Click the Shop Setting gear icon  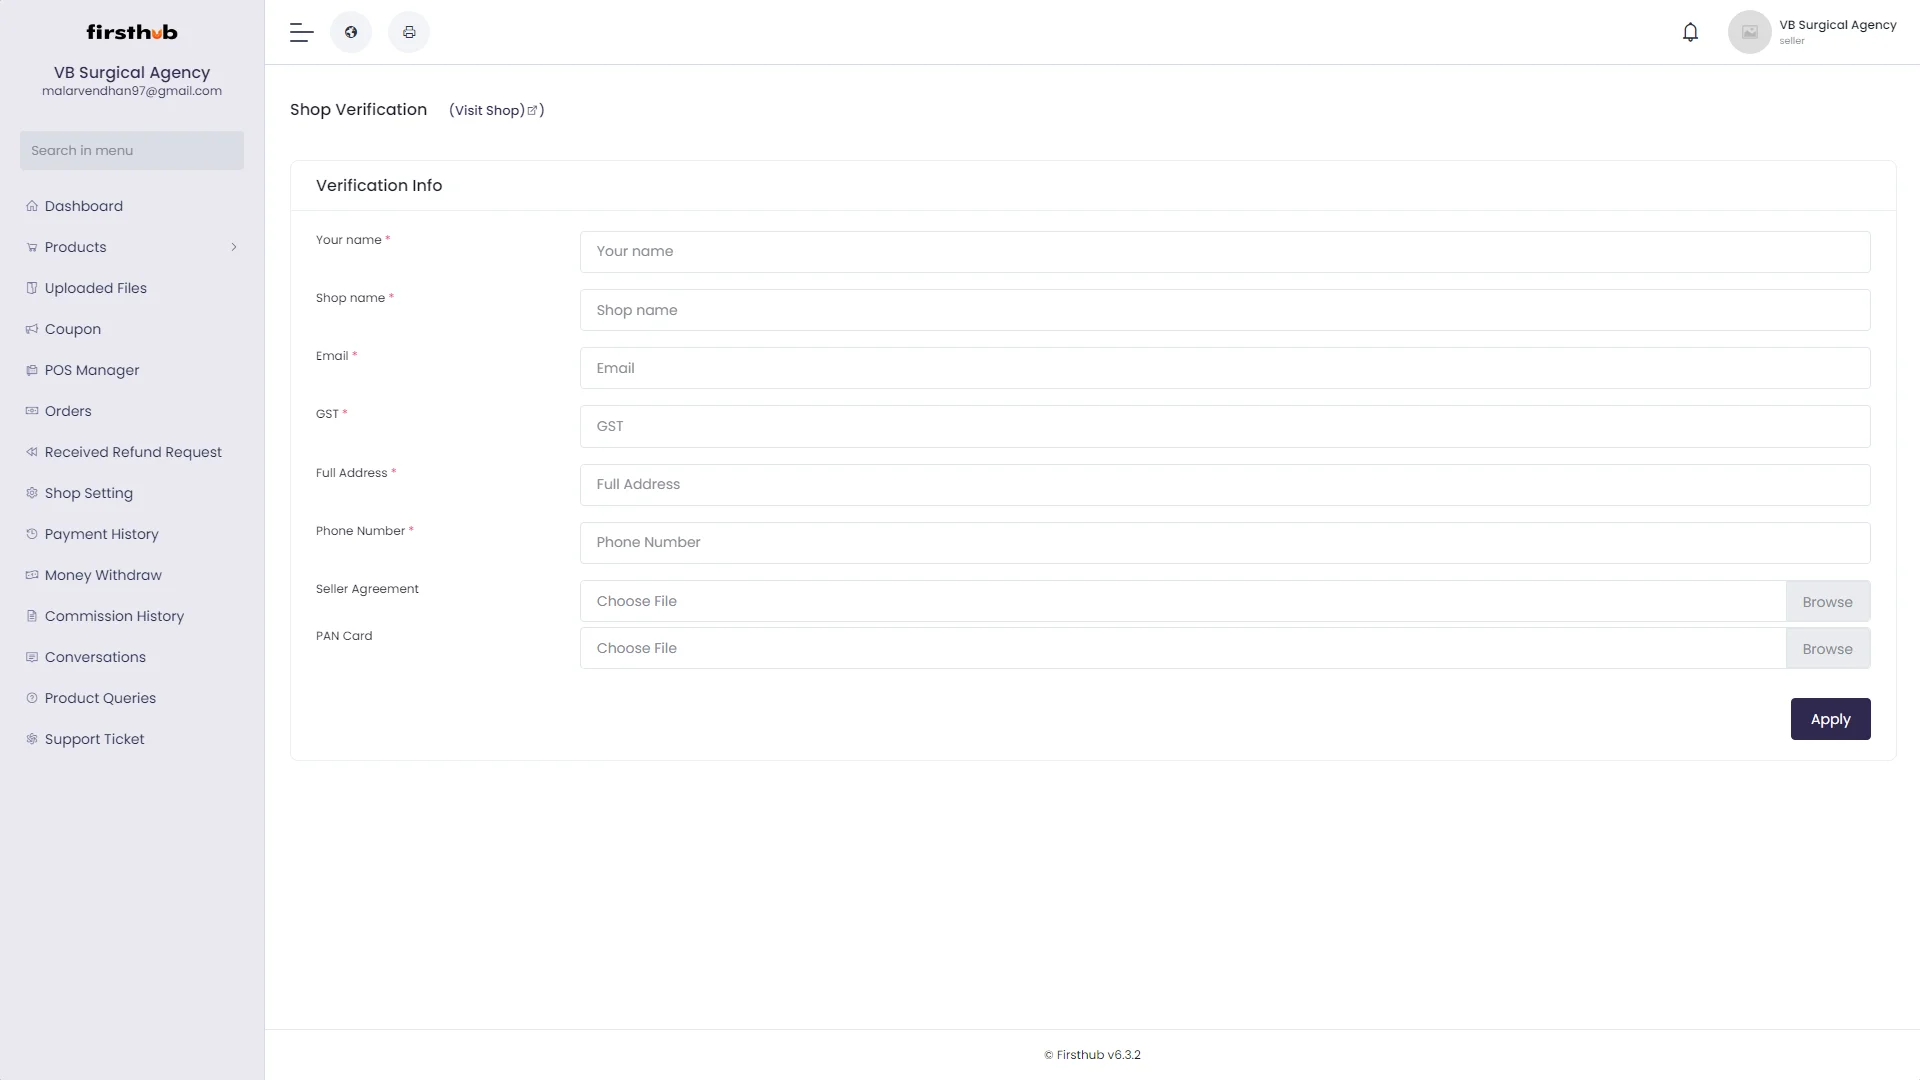[32, 493]
